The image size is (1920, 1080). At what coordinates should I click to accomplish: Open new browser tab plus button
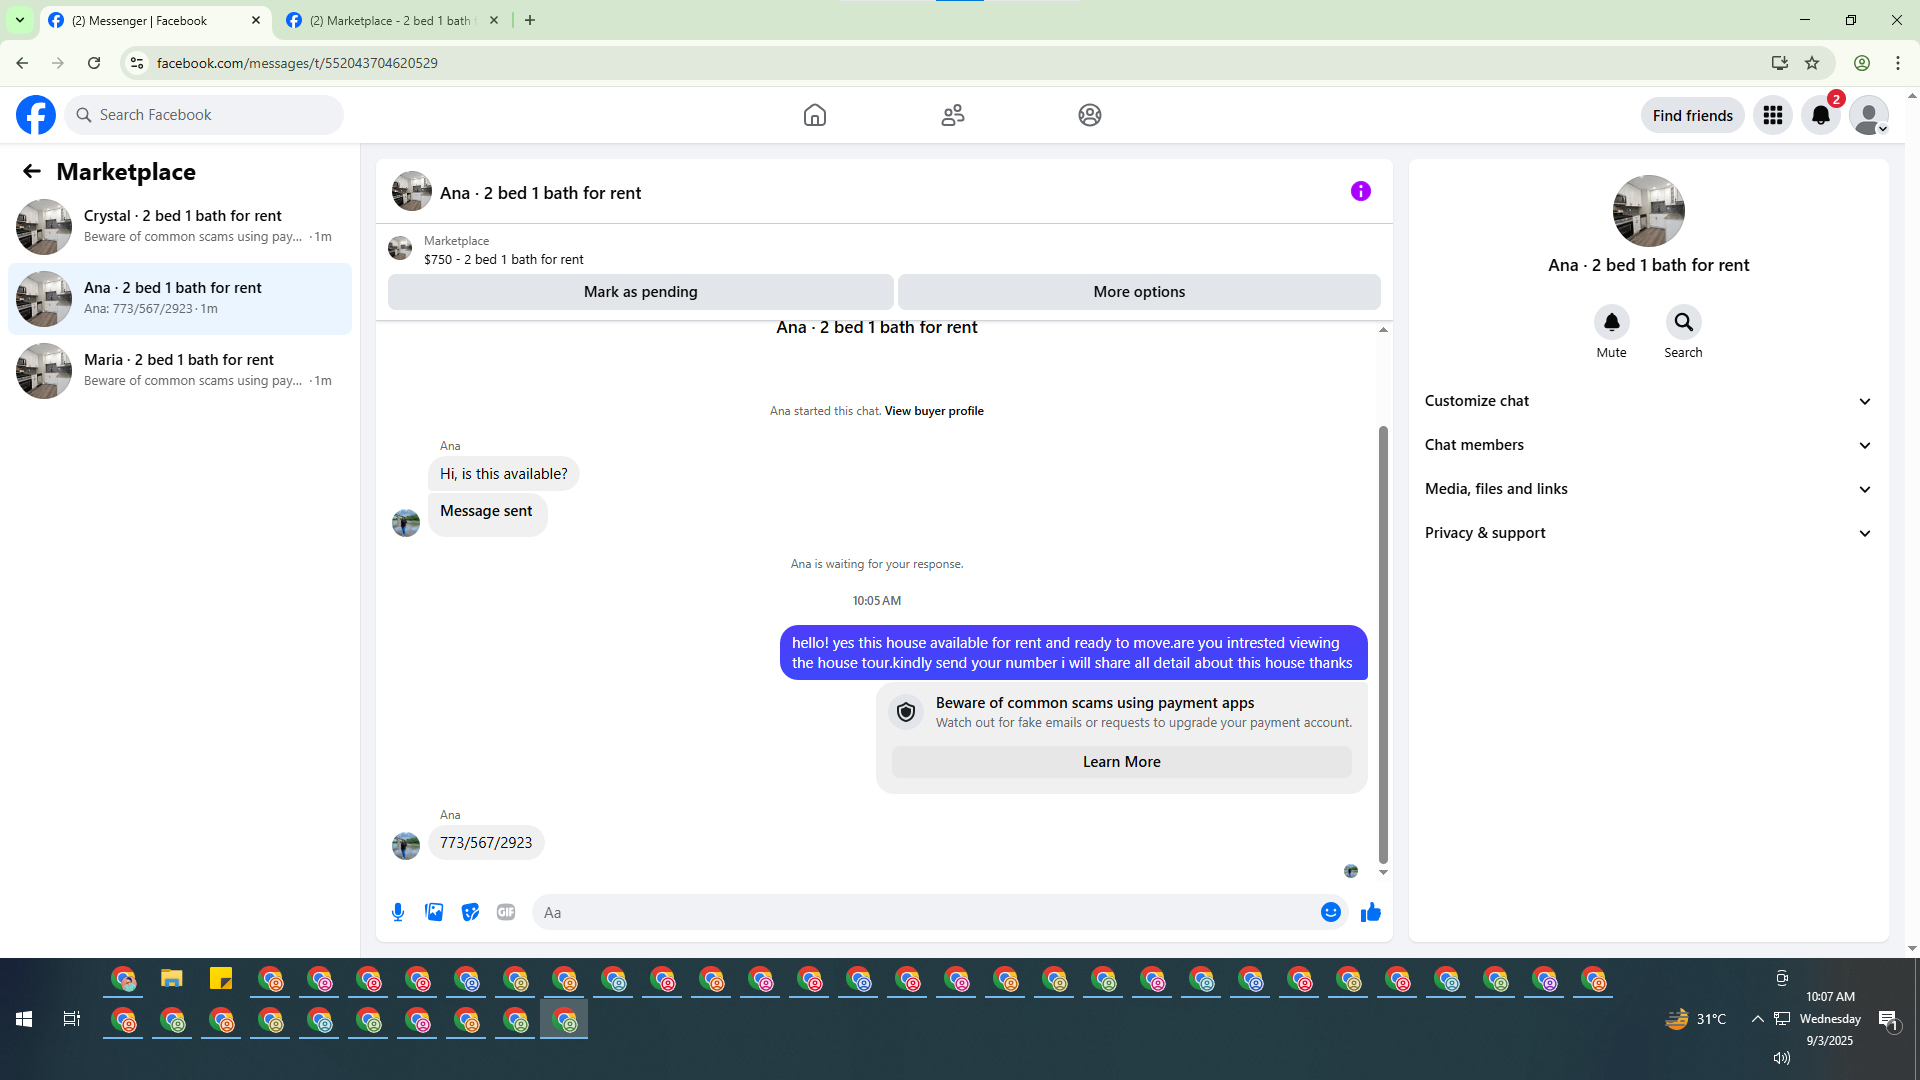click(530, 20)
